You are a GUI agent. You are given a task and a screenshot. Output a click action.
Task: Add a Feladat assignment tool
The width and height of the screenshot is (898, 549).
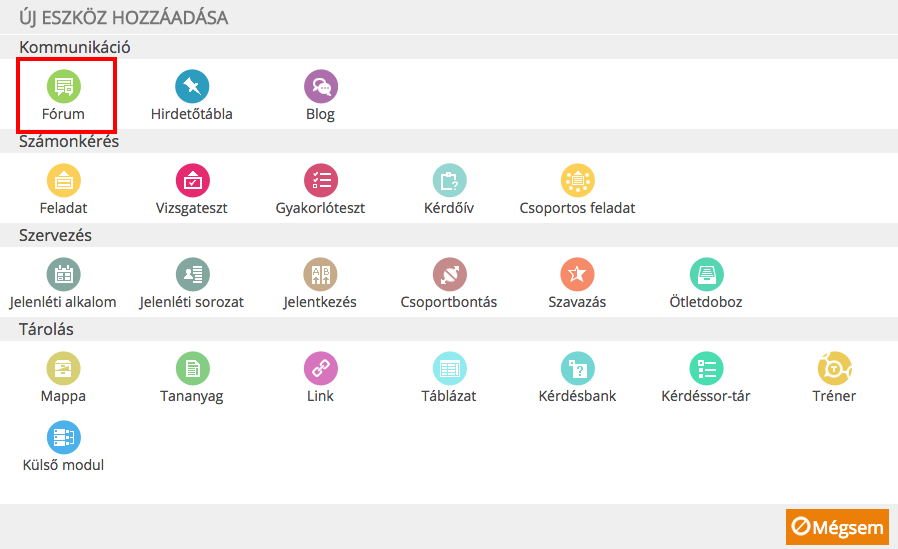point(64,180)
